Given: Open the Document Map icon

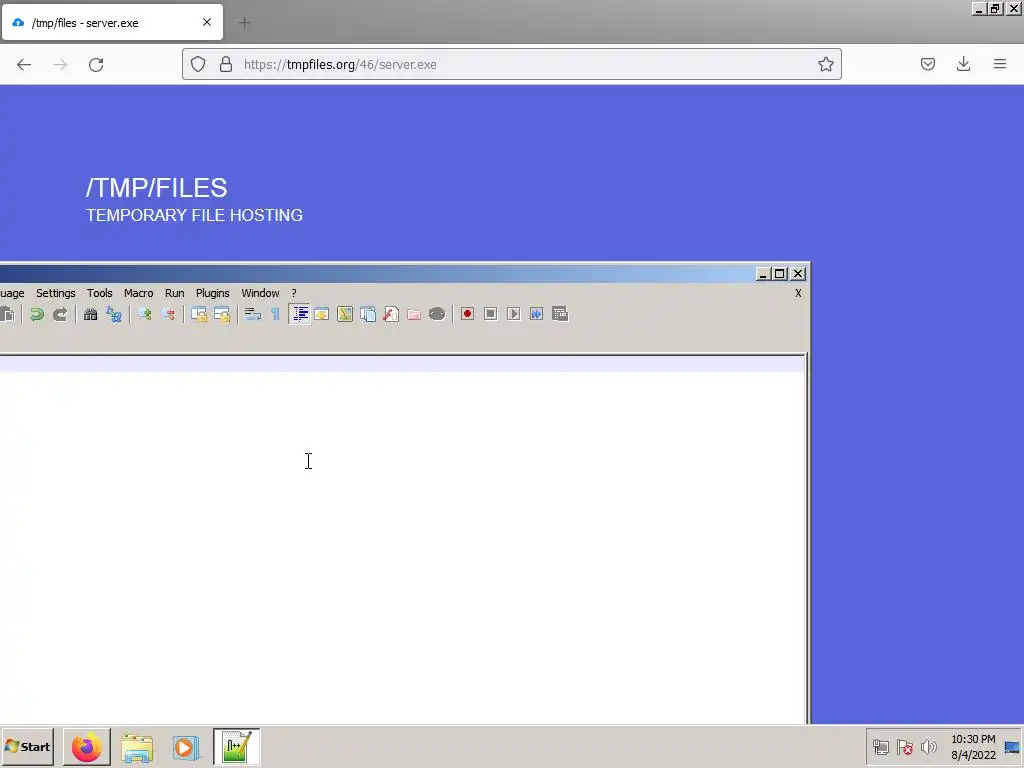Looking at the screenshot, I should pyautogui.click(x=345, y=315).
